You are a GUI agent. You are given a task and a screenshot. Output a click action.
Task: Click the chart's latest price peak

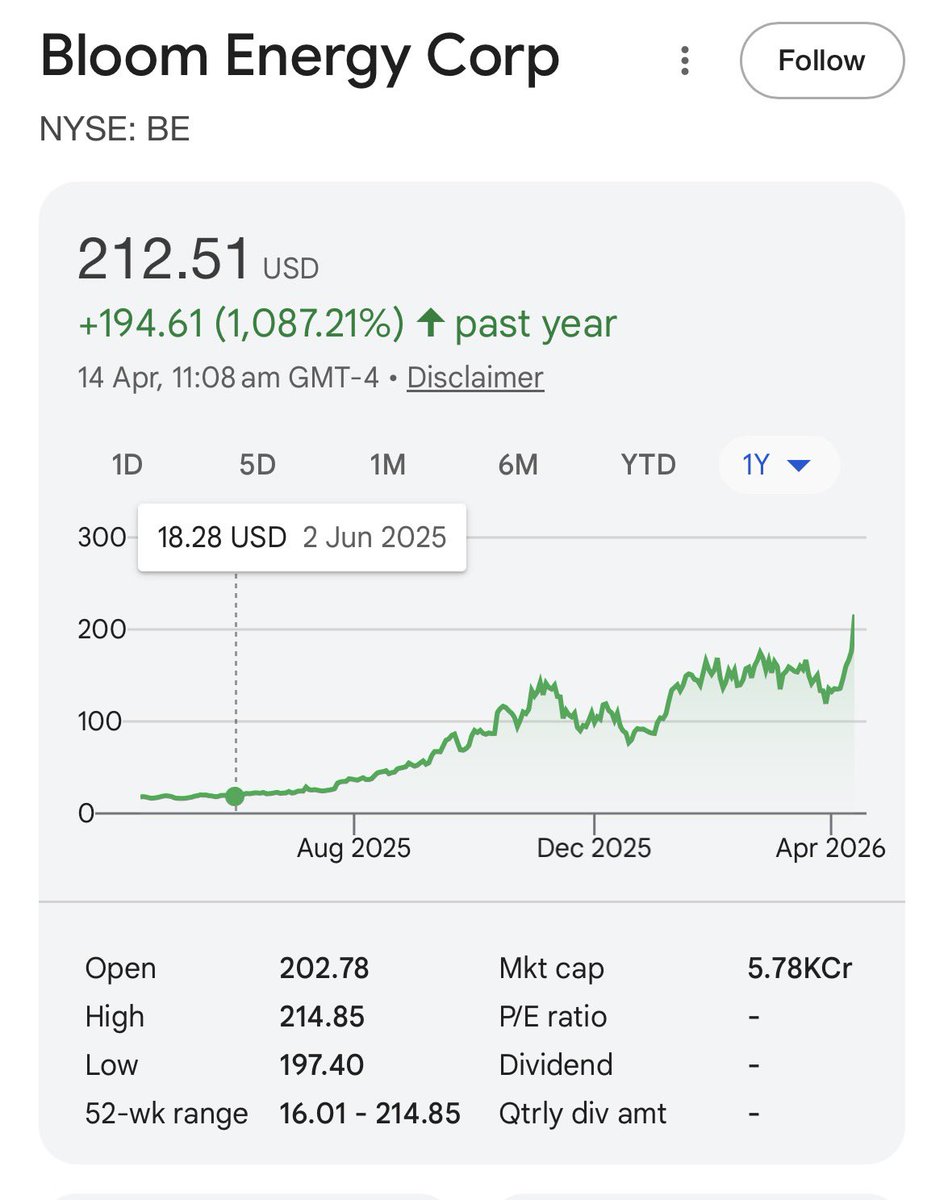pos(853,618)
